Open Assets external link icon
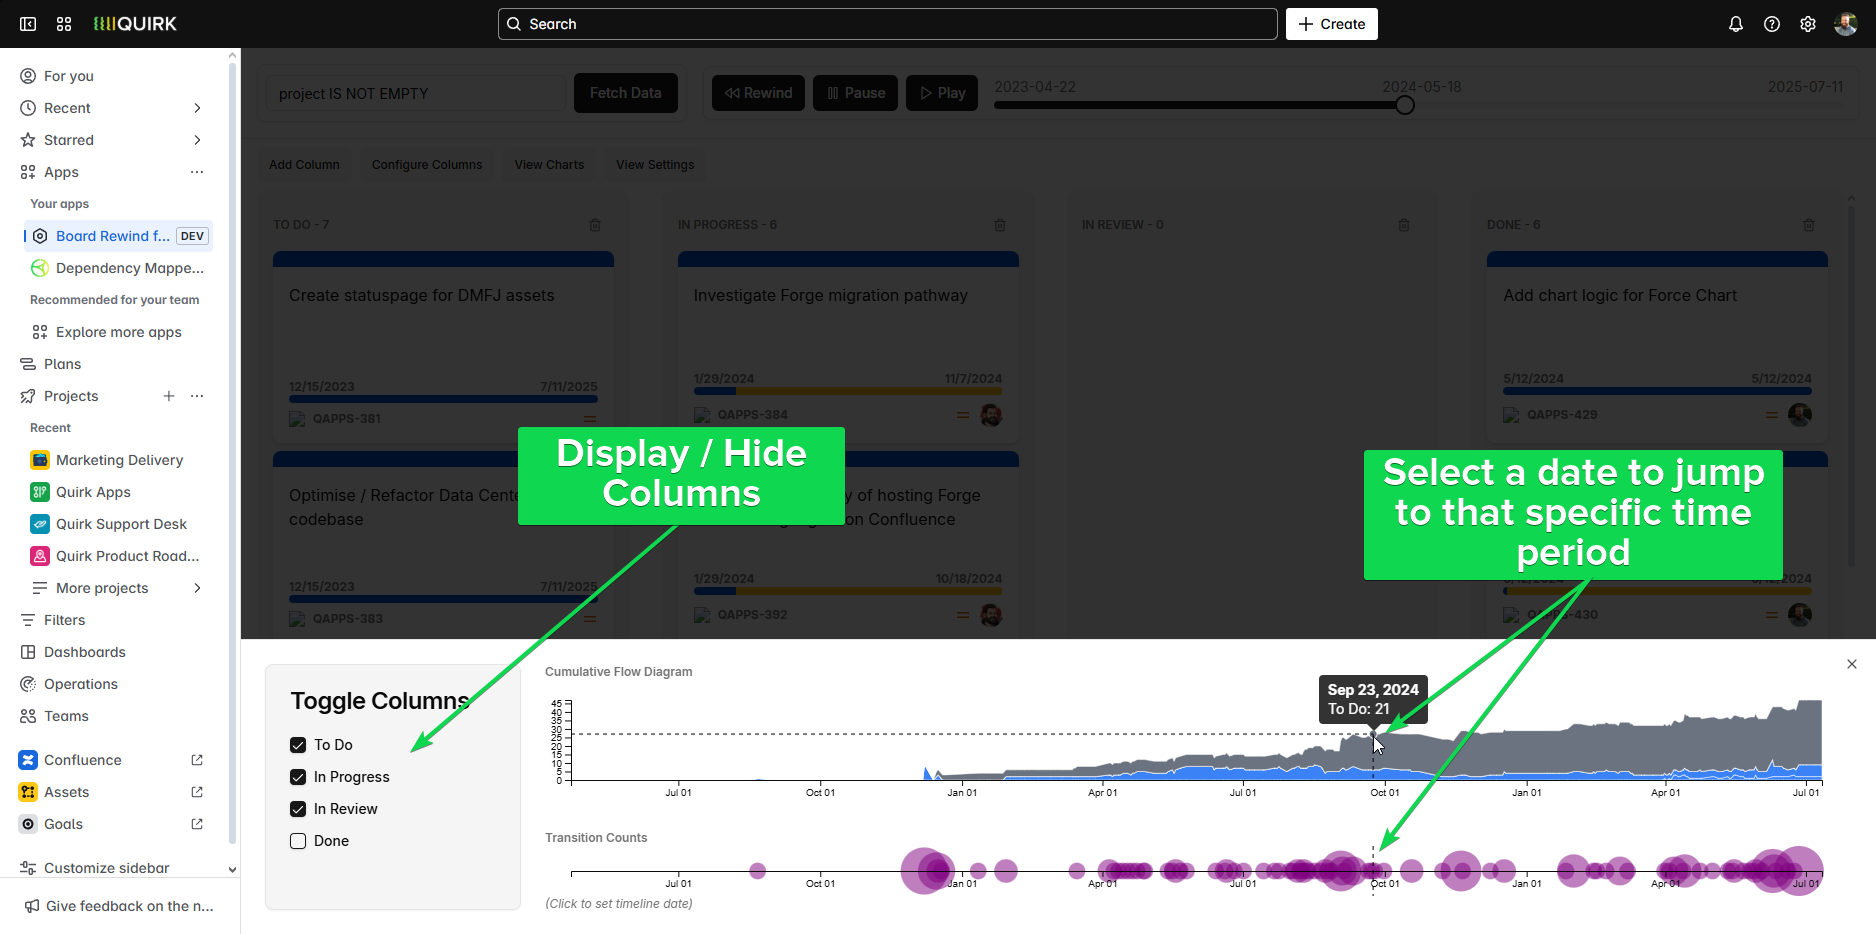1876x934 pixels. point(197,792)
